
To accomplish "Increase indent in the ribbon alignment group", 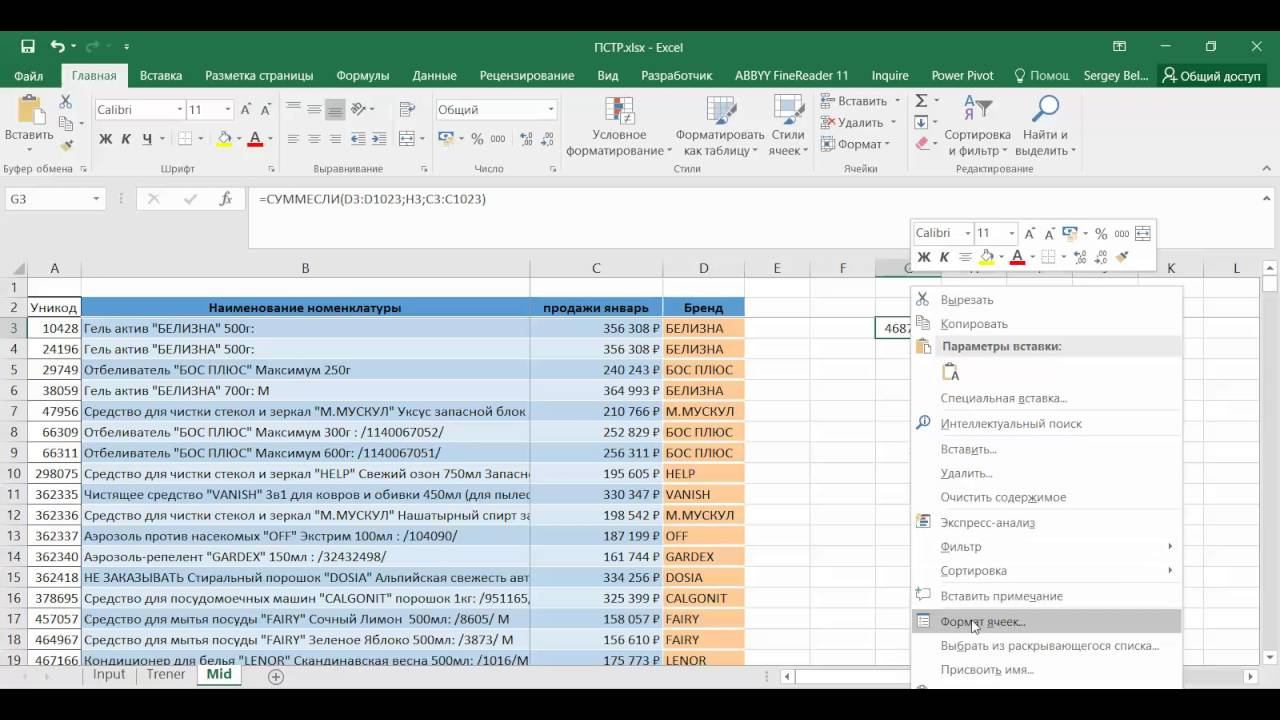I will [x=380, y=139].
